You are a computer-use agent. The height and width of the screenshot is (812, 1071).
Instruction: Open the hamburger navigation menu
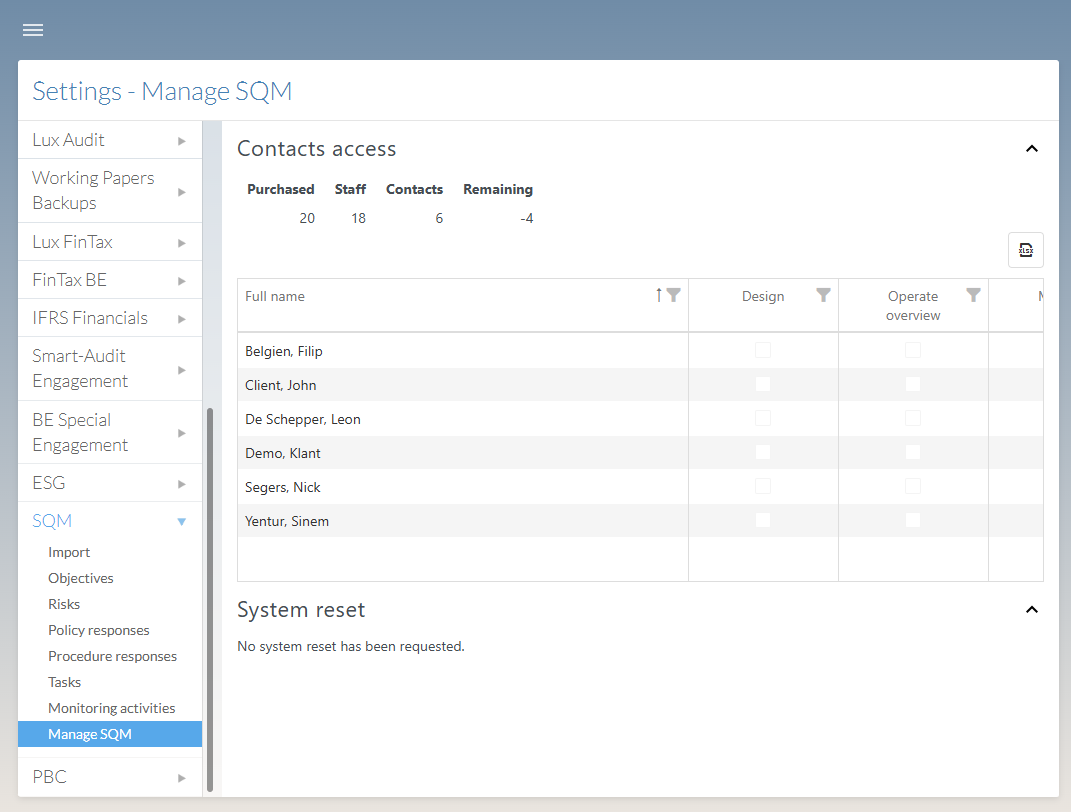pyautogui.click(x=33, y=30)
